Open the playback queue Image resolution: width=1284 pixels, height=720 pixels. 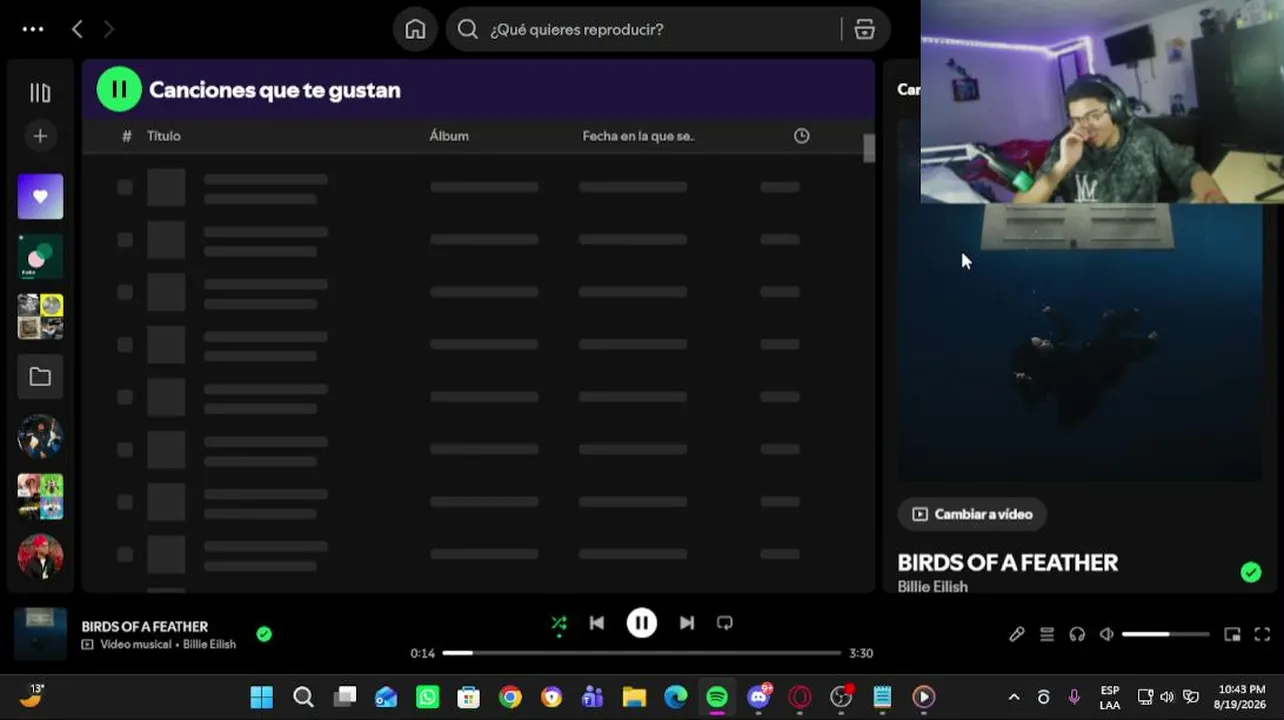tap(1047, 634)
